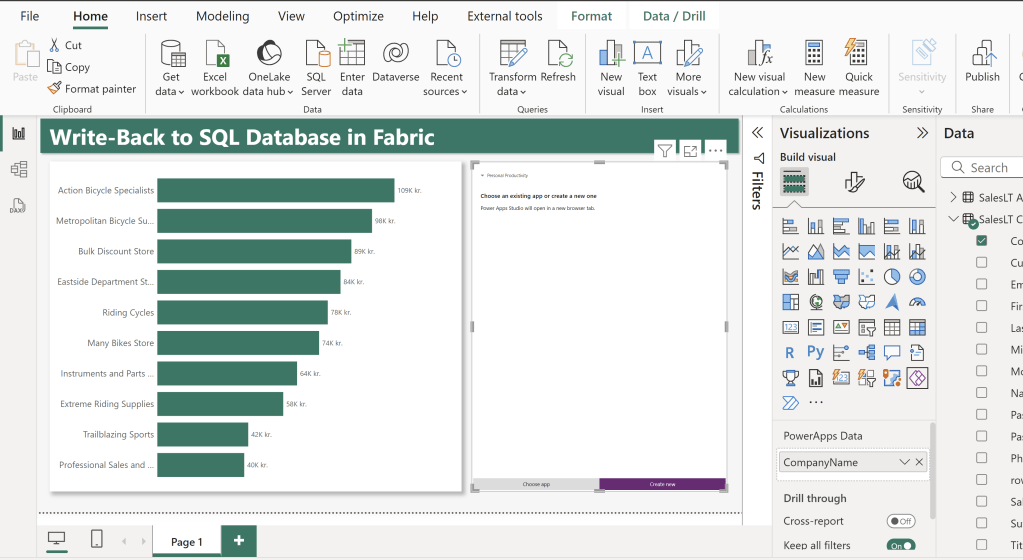Image resolution: width=1023 pixels, height=560 pixels.
Task: Click the Create new button
Action: coord(662,484)
